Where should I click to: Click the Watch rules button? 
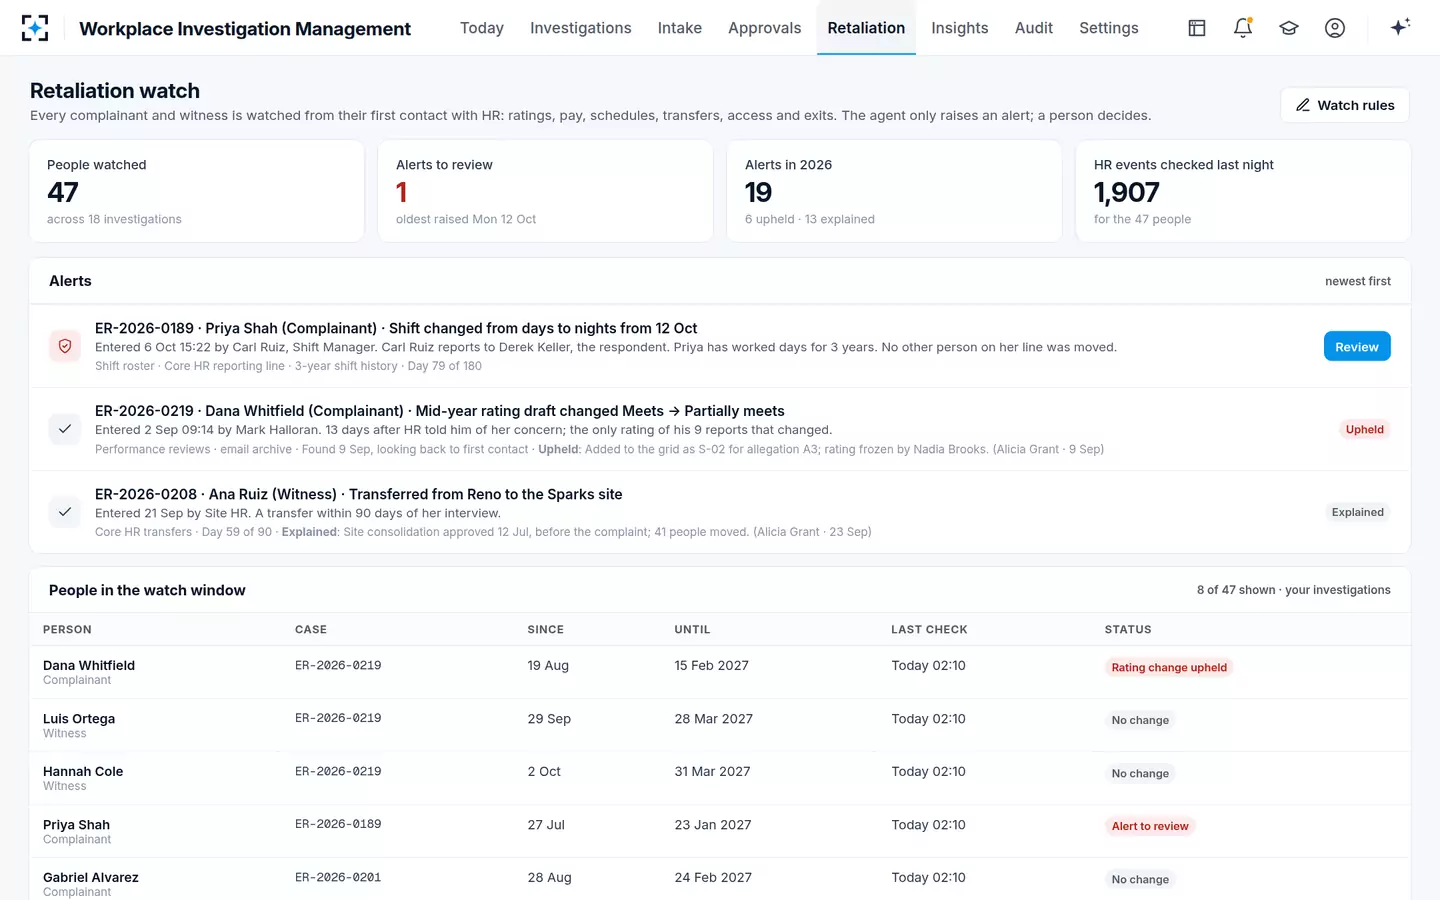coord(1345,105)
